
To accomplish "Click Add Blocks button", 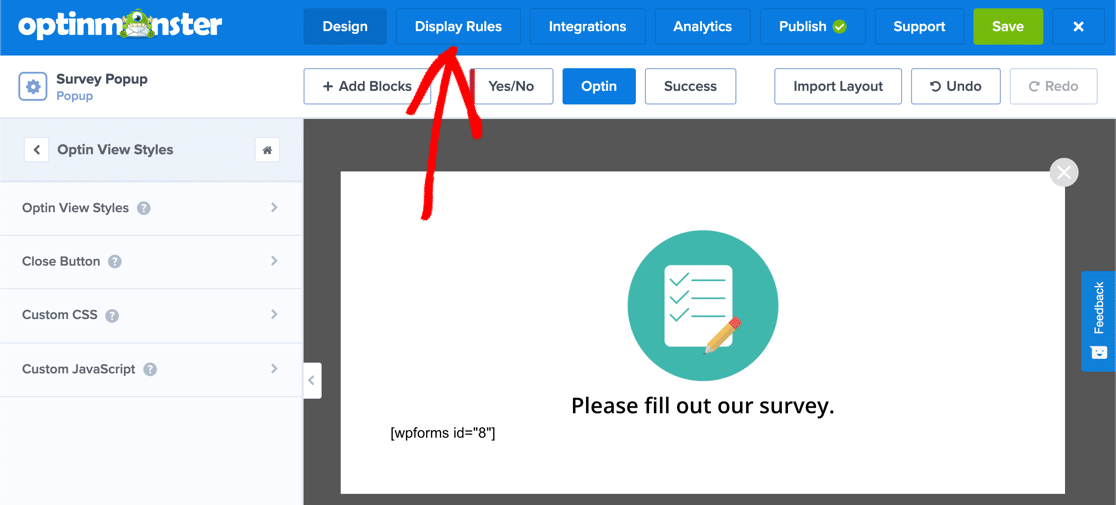I will 367,86.
